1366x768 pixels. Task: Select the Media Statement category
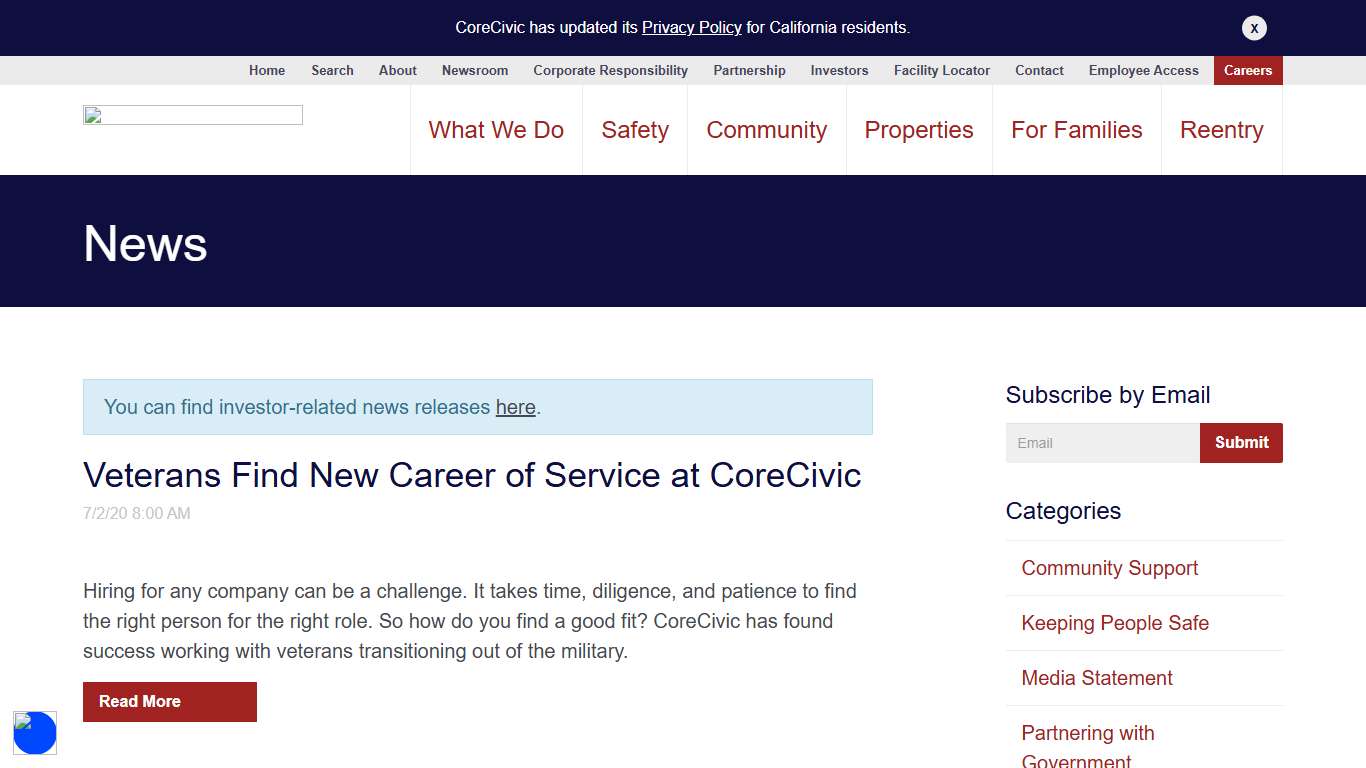click(x=1096, y=678)
